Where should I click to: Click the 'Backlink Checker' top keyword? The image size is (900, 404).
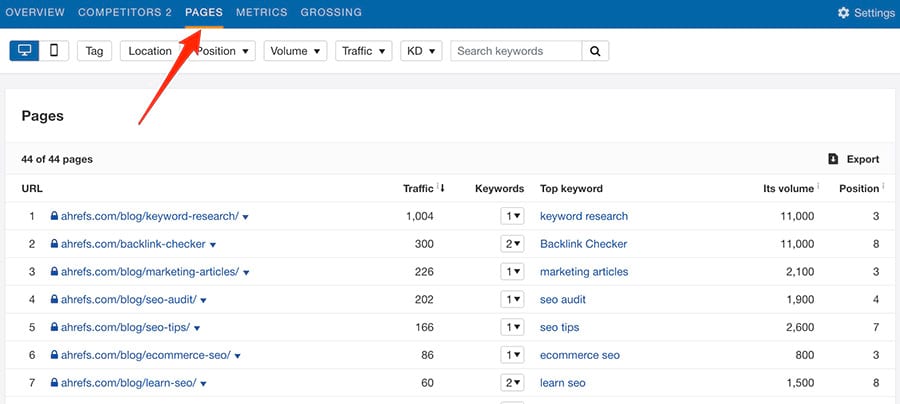click(x=584, y=244)
